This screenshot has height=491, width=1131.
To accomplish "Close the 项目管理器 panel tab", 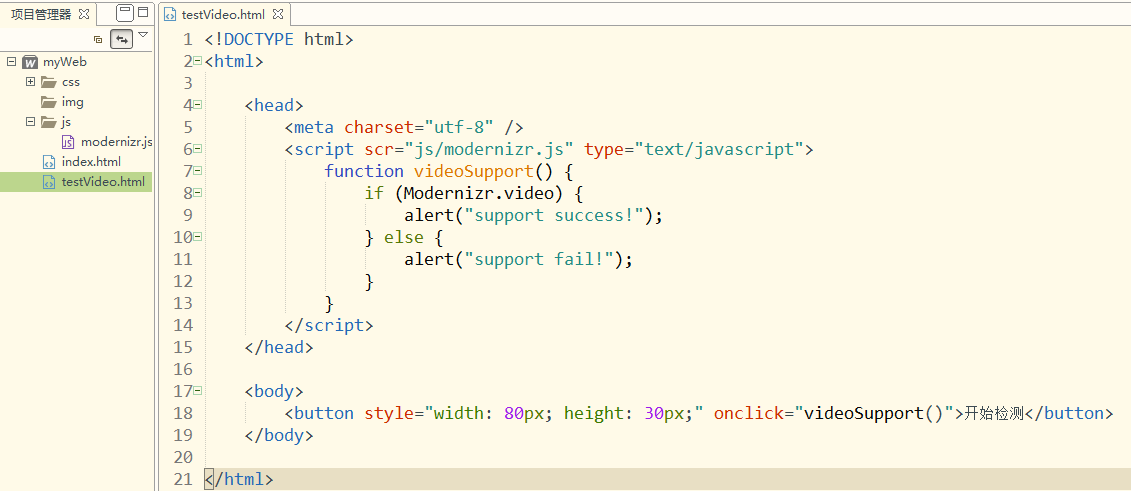I will [84, 14].
